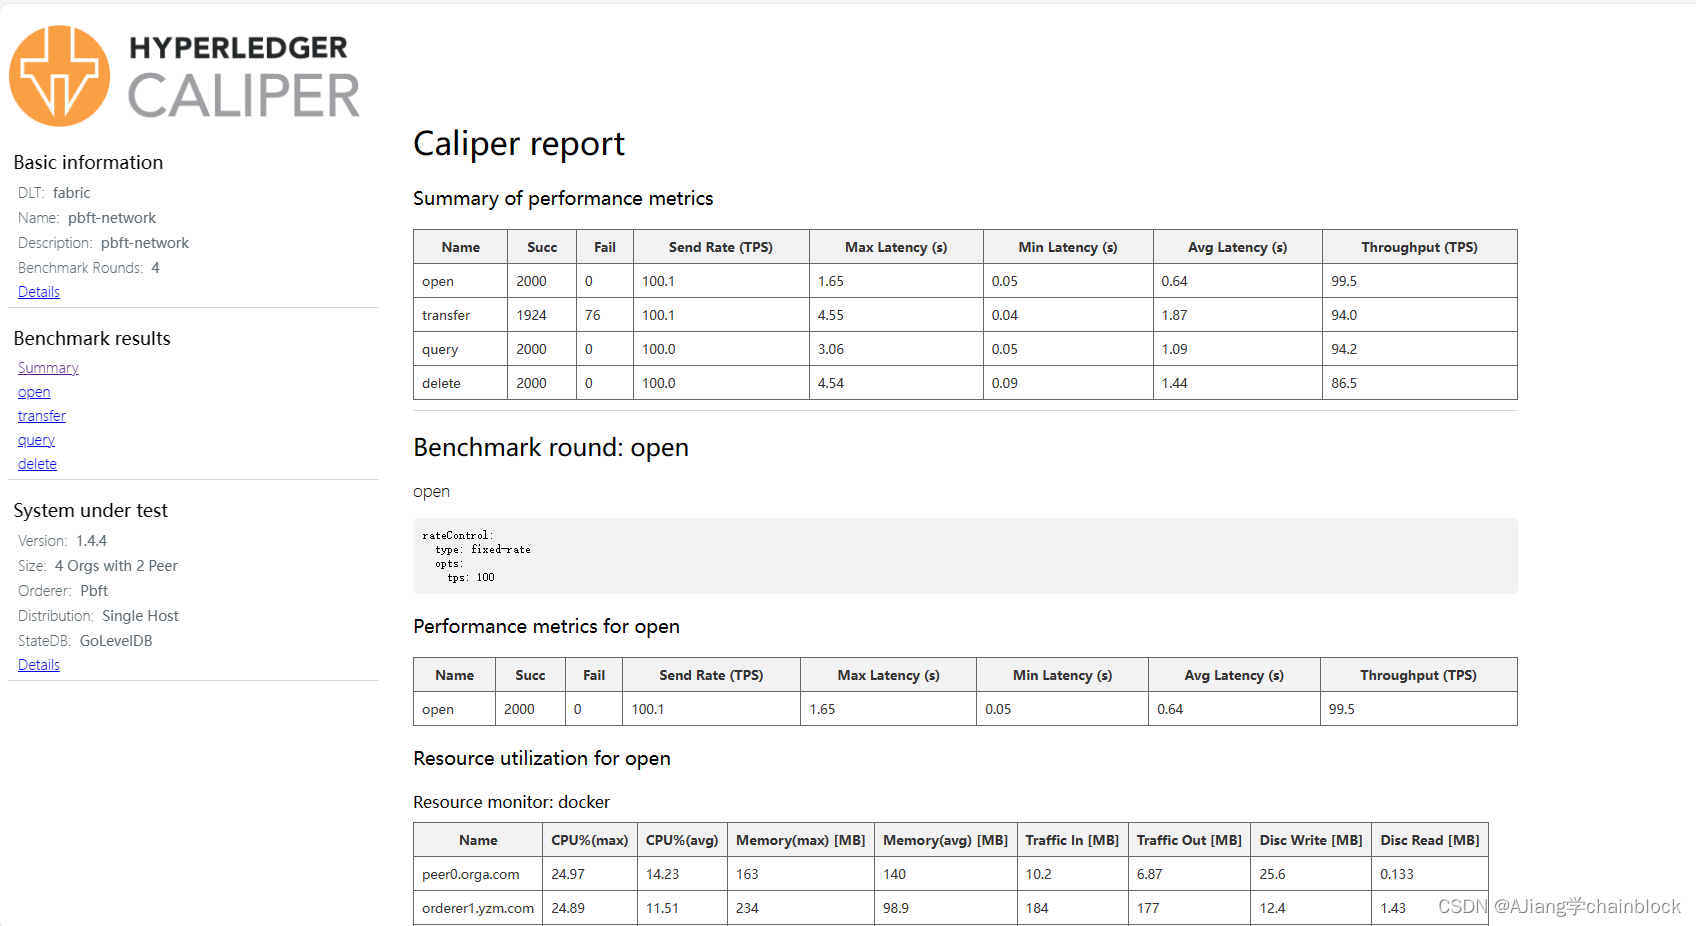Select orderer1.yzm.com Traffic In value 184
The height and width of the screenshot is (926, 1696).
(1037, 908)
